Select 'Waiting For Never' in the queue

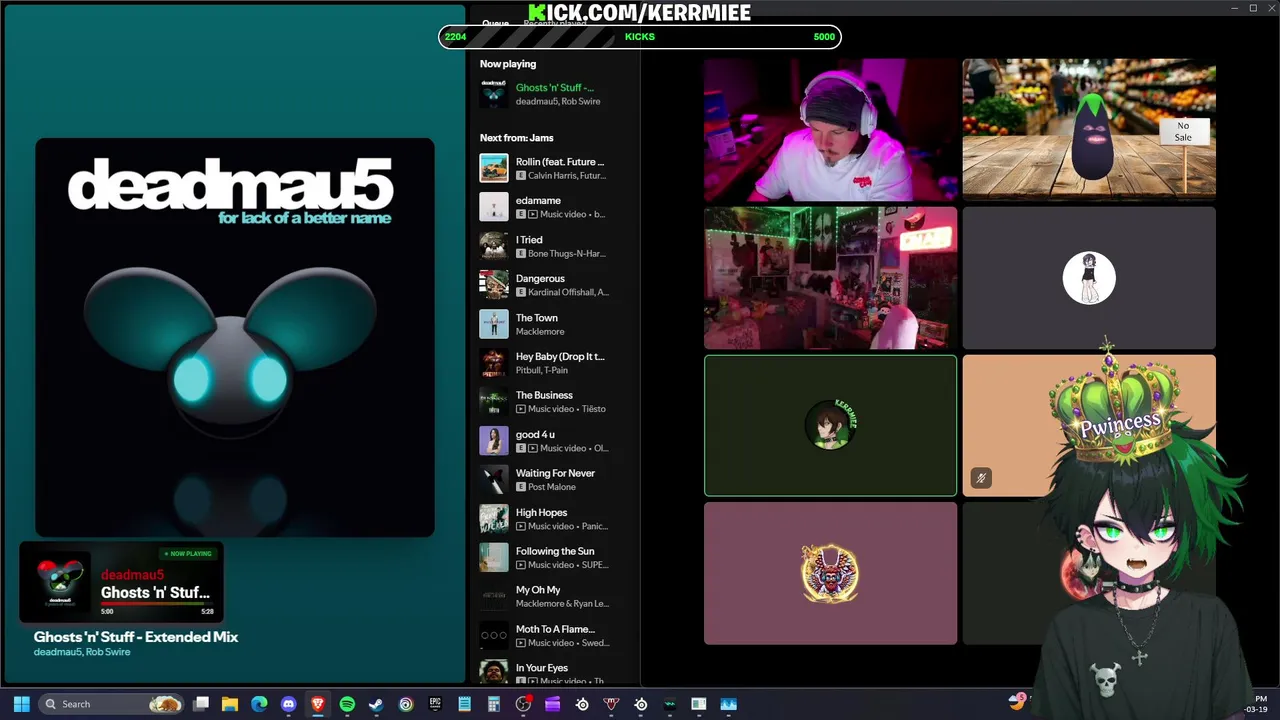tap(554, 480)
